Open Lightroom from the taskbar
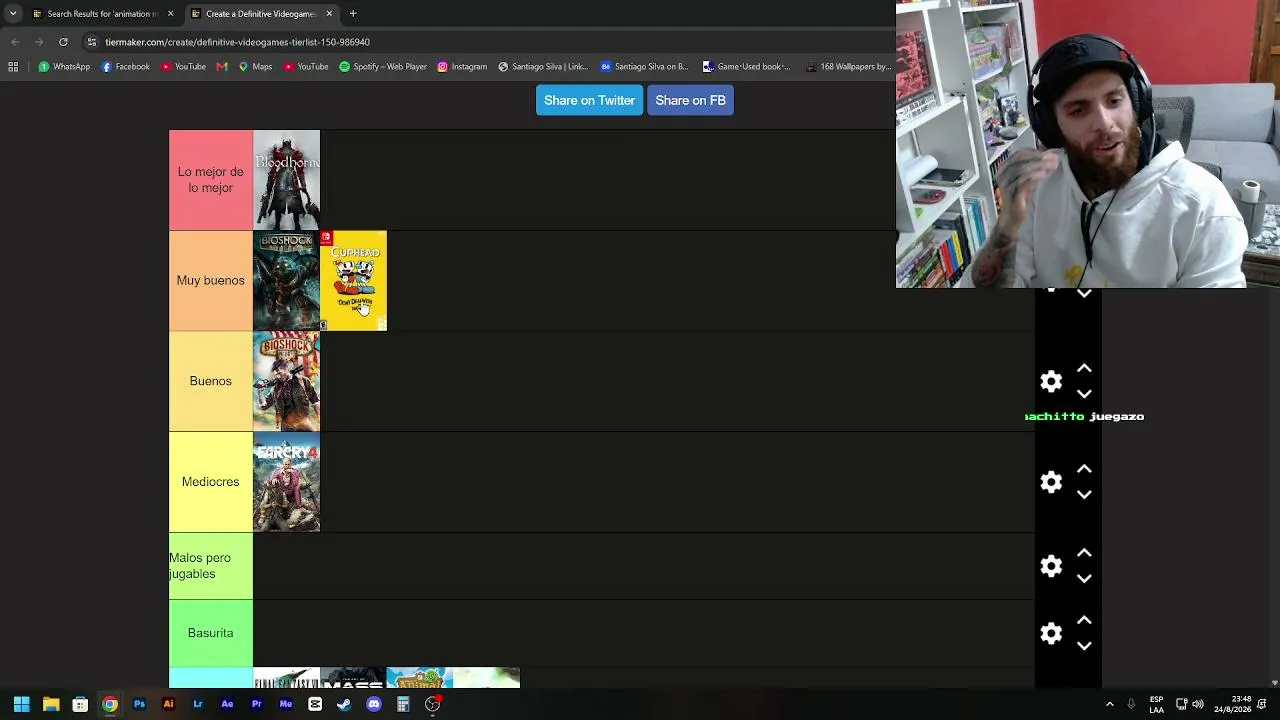Image resolution: width=1280 pixels, height=720 pixels. (x=198, y=704)
